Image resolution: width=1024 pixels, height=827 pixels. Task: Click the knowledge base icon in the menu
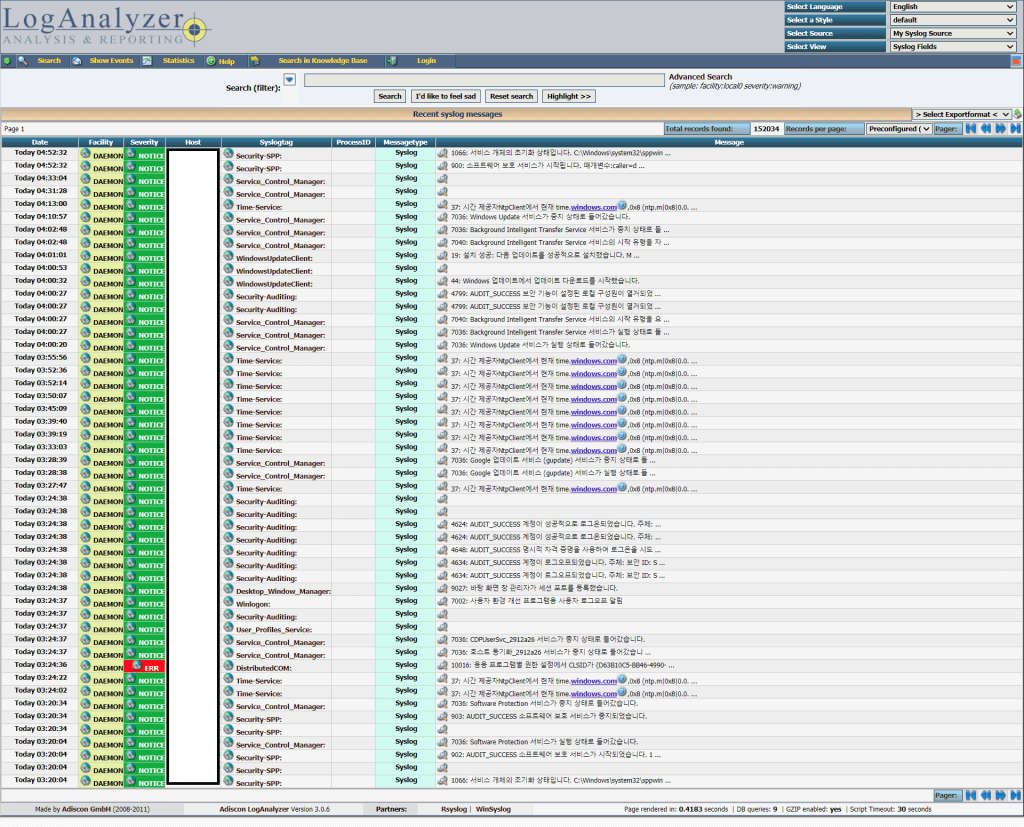[255, 61]
